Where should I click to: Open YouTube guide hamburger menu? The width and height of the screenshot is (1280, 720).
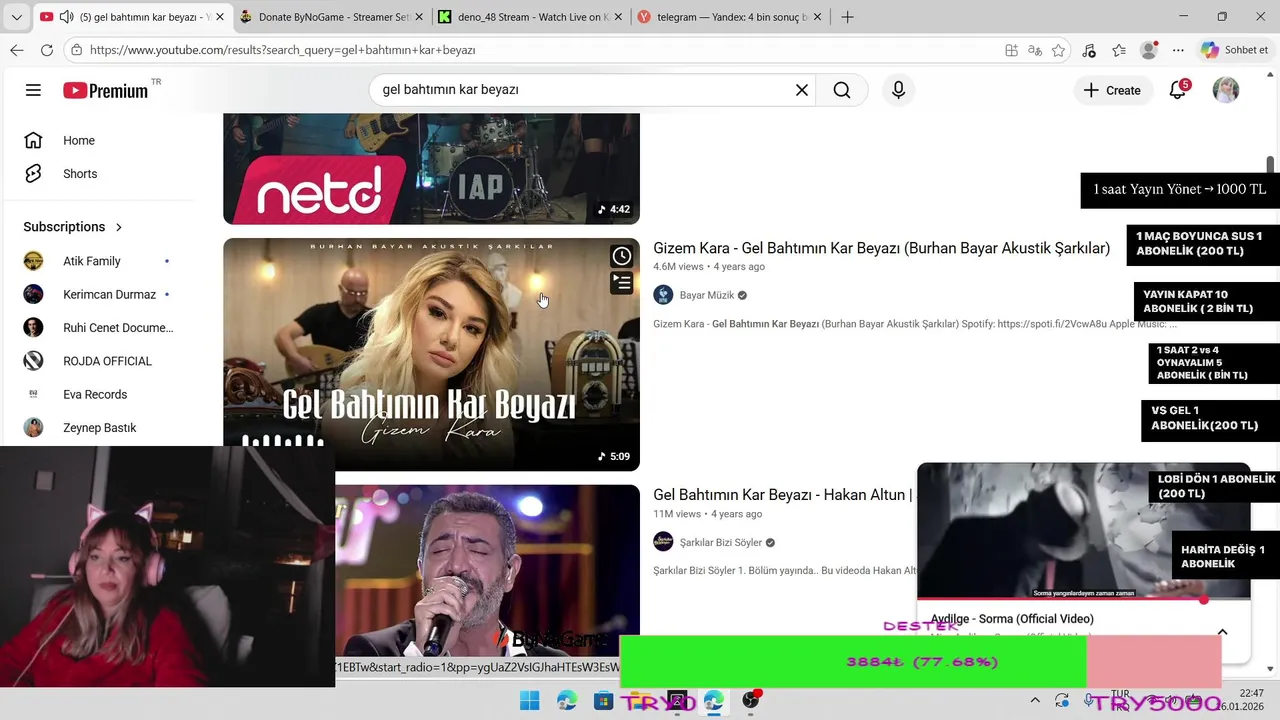point(33,90)
